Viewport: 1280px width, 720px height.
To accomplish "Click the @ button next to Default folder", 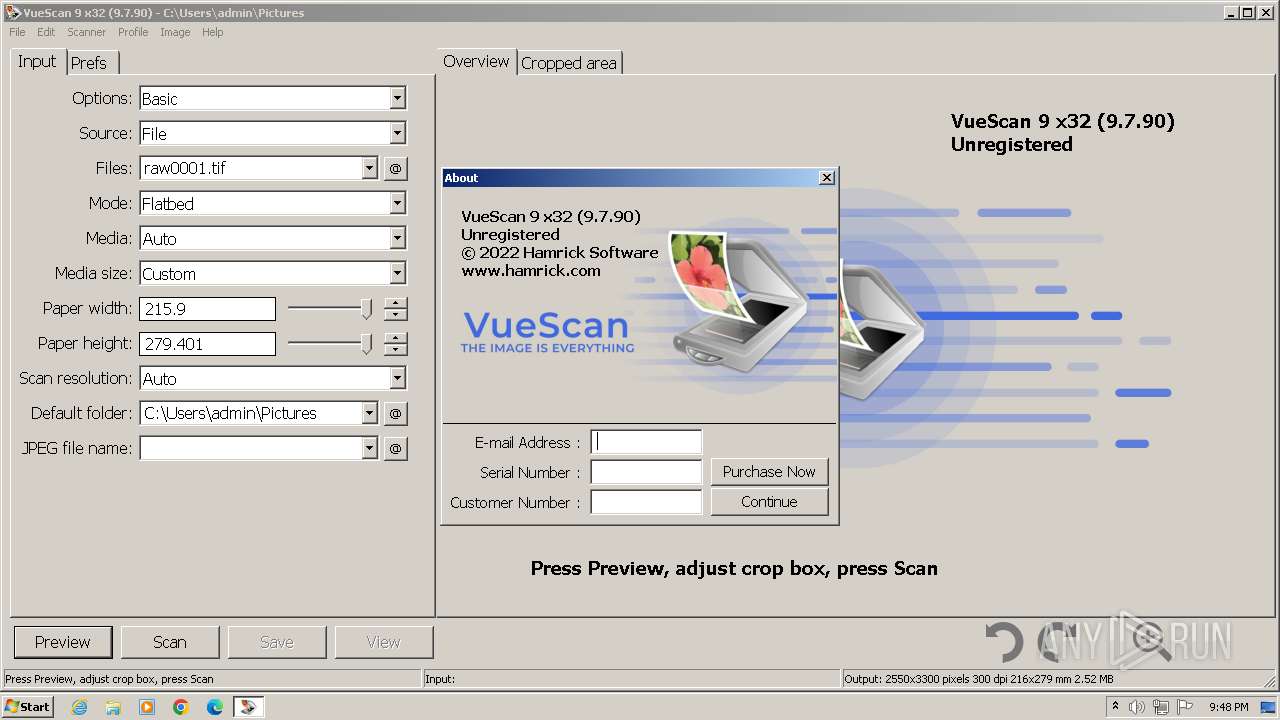I will [x=395, y=413].
